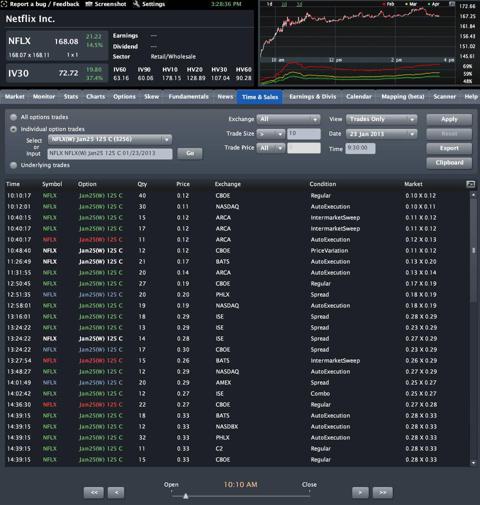Switch to the Monitor tab
This screenshot has height=505, width=480.
pos(44,97)
